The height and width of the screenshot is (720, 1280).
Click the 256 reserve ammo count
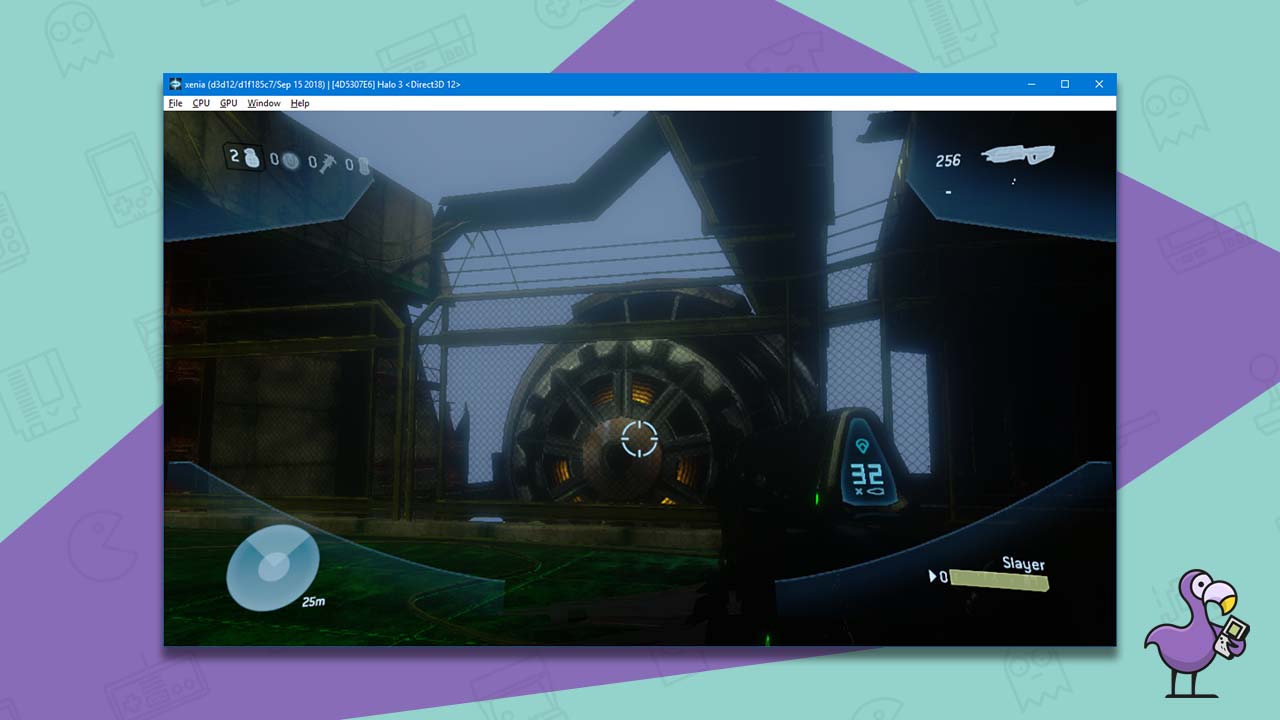pyautogui.click(x=948, y=160)
